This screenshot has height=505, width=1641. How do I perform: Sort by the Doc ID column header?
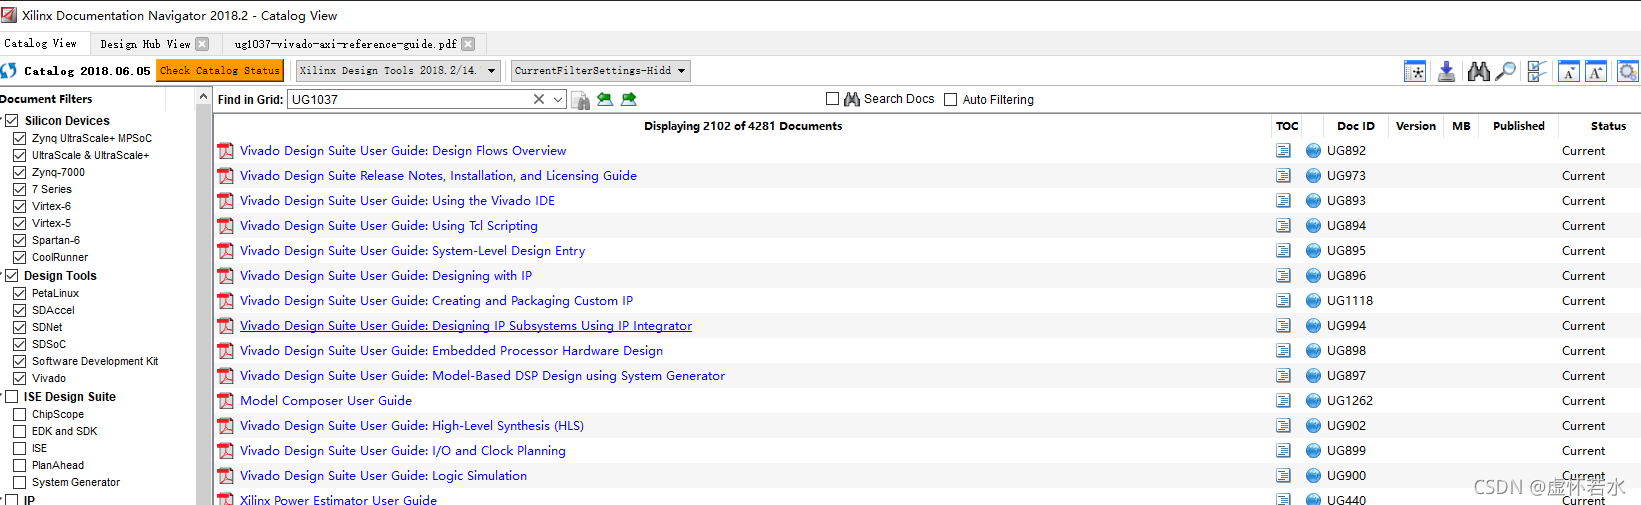point(1355,126)
